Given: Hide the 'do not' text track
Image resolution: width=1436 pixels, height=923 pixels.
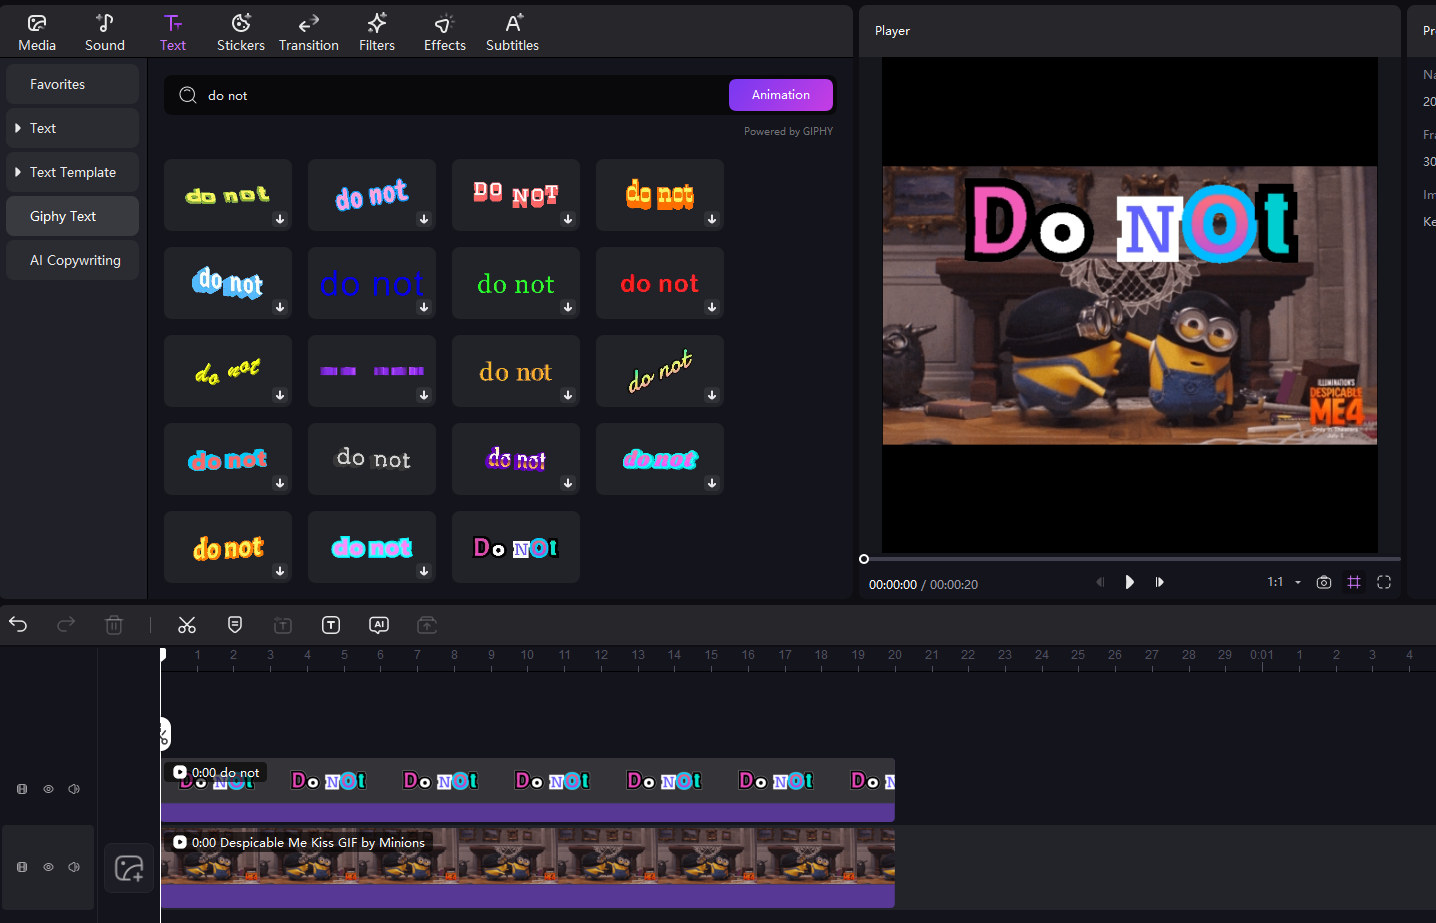Looking at the screenshot, I should click(48, 789).
